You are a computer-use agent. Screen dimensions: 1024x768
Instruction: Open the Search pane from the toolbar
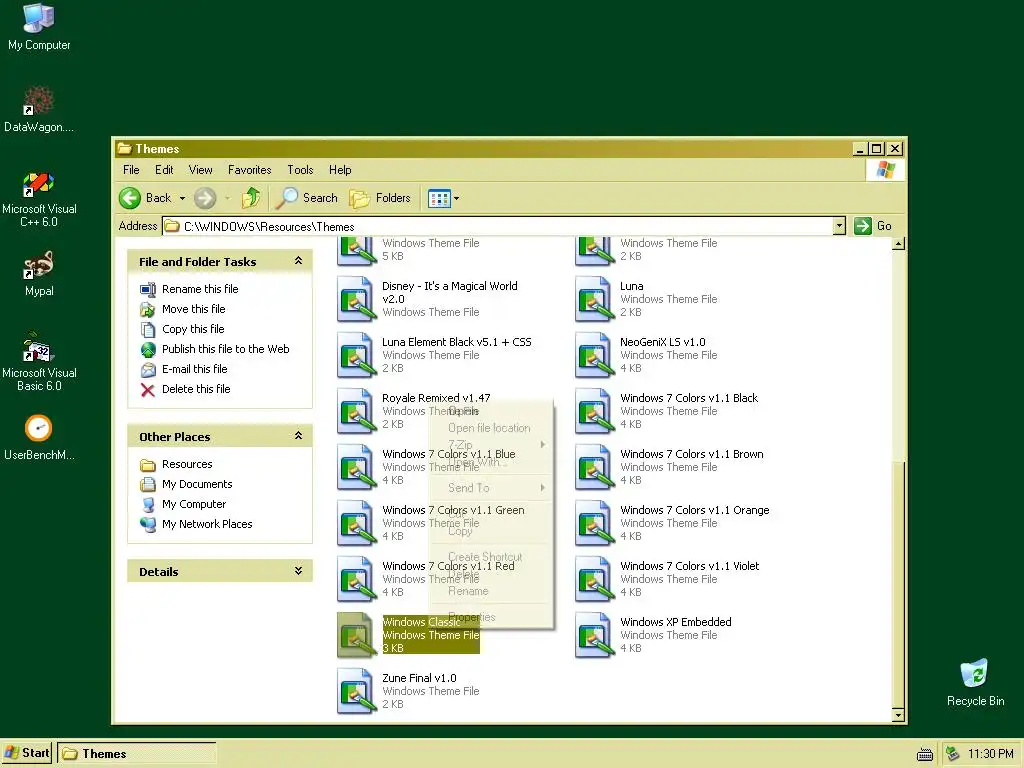point(307,198)
